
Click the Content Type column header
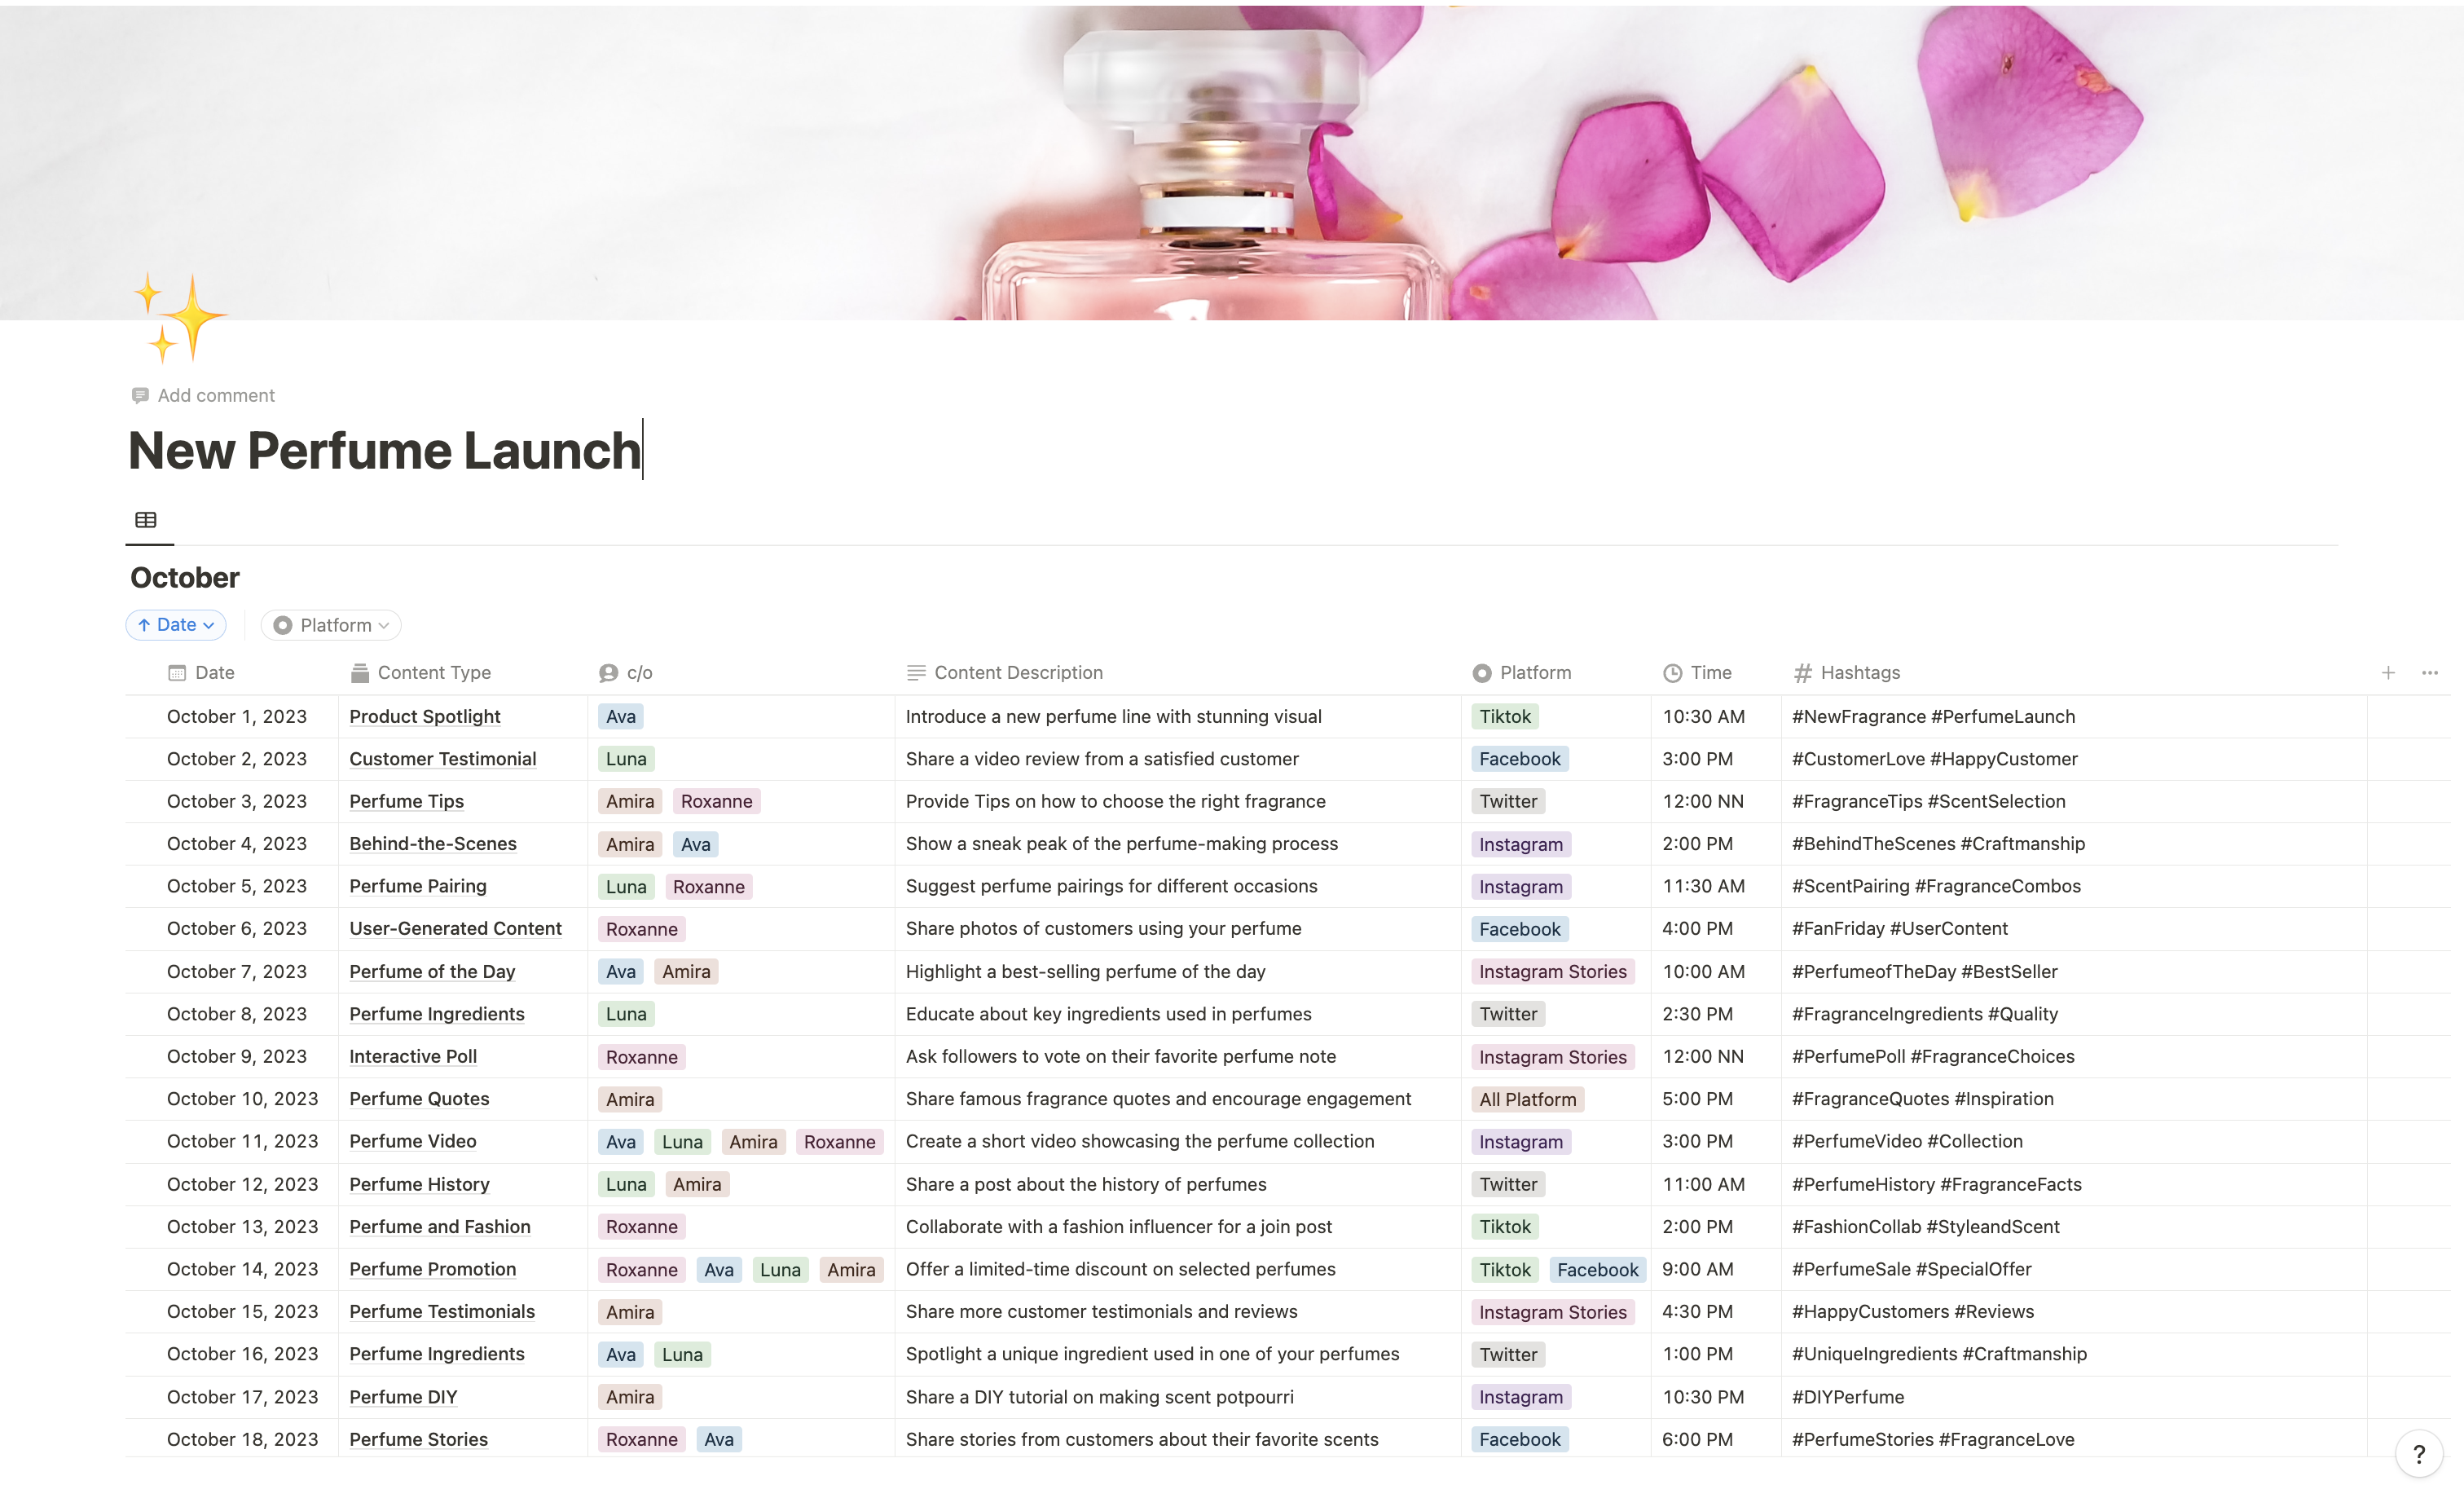pos(433,673)
